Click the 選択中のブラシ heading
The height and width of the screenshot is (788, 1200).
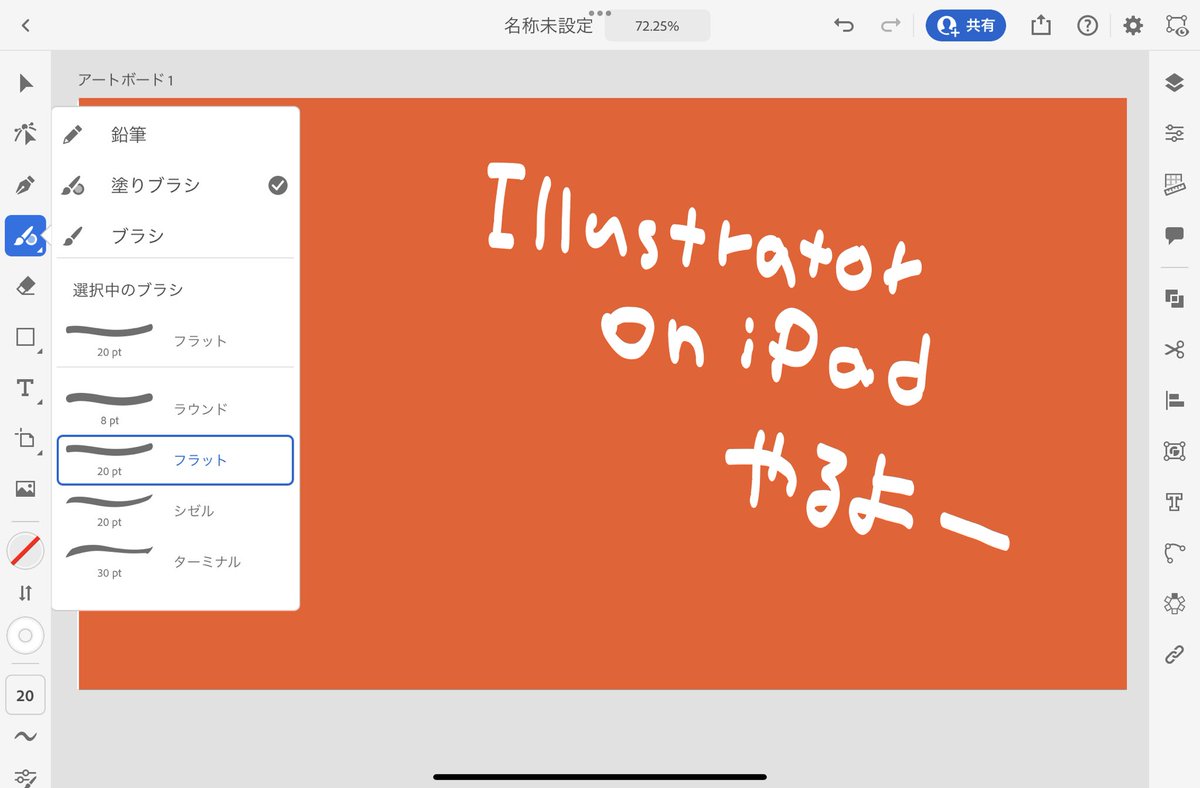click(128, 290)
